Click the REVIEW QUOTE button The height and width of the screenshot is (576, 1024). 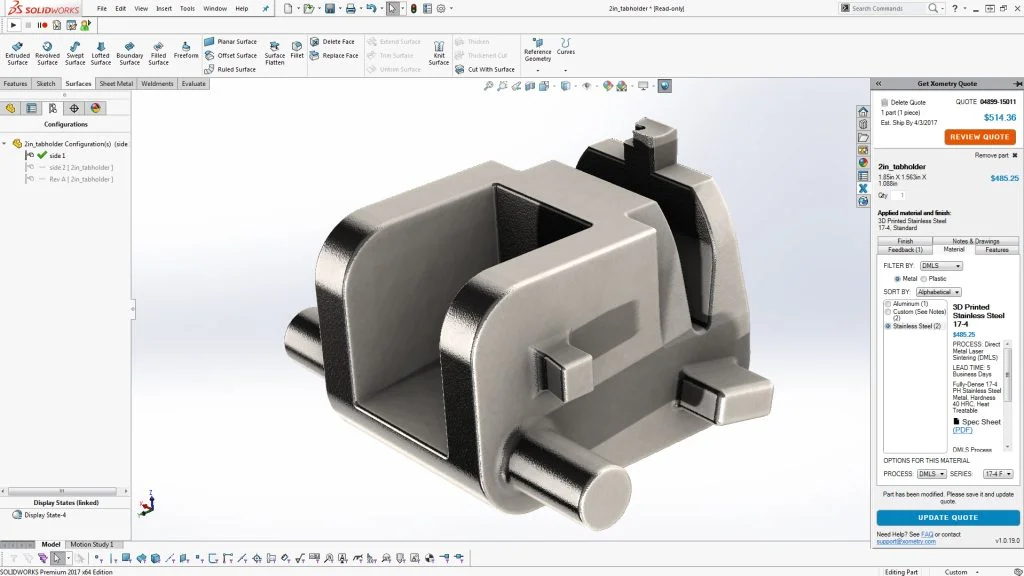pos(981,136)
